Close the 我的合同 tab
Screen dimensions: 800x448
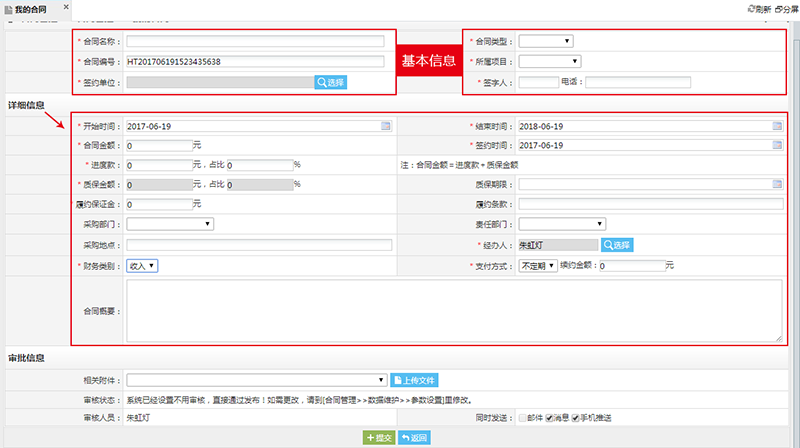pyautogui.click(x=67, y=7)
